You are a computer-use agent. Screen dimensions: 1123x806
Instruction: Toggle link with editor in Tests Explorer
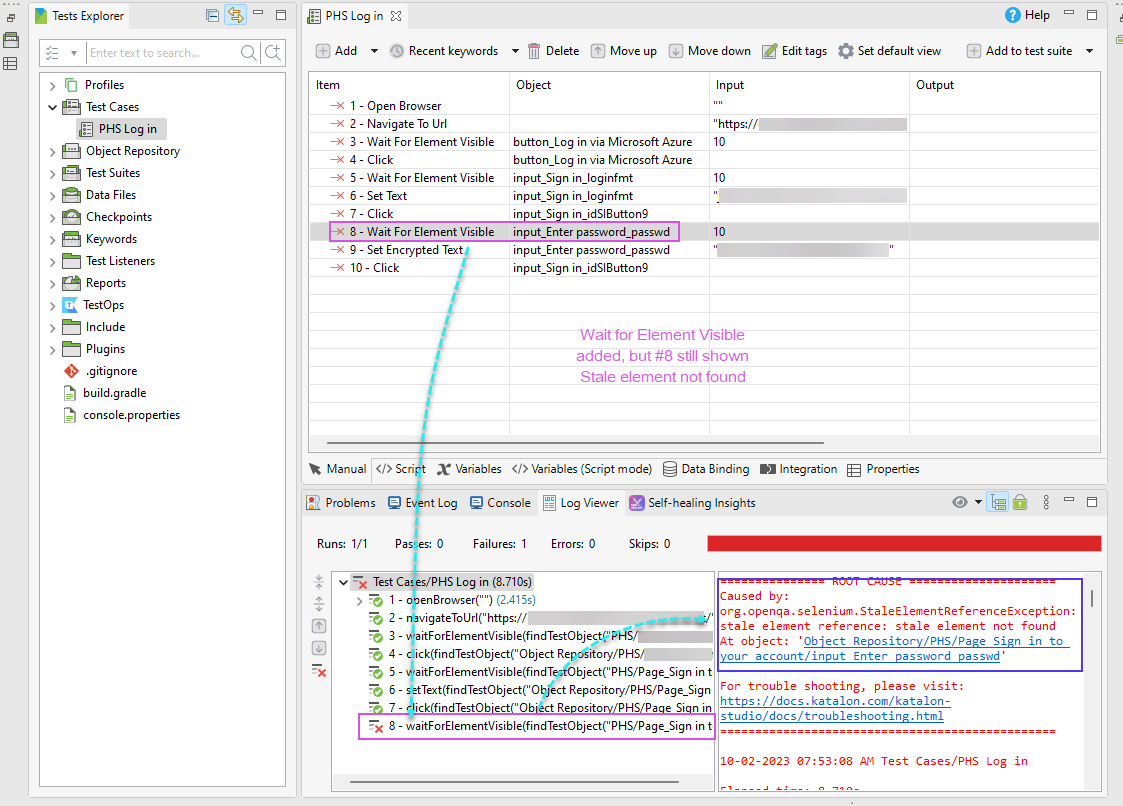click(x=235, y=15)
